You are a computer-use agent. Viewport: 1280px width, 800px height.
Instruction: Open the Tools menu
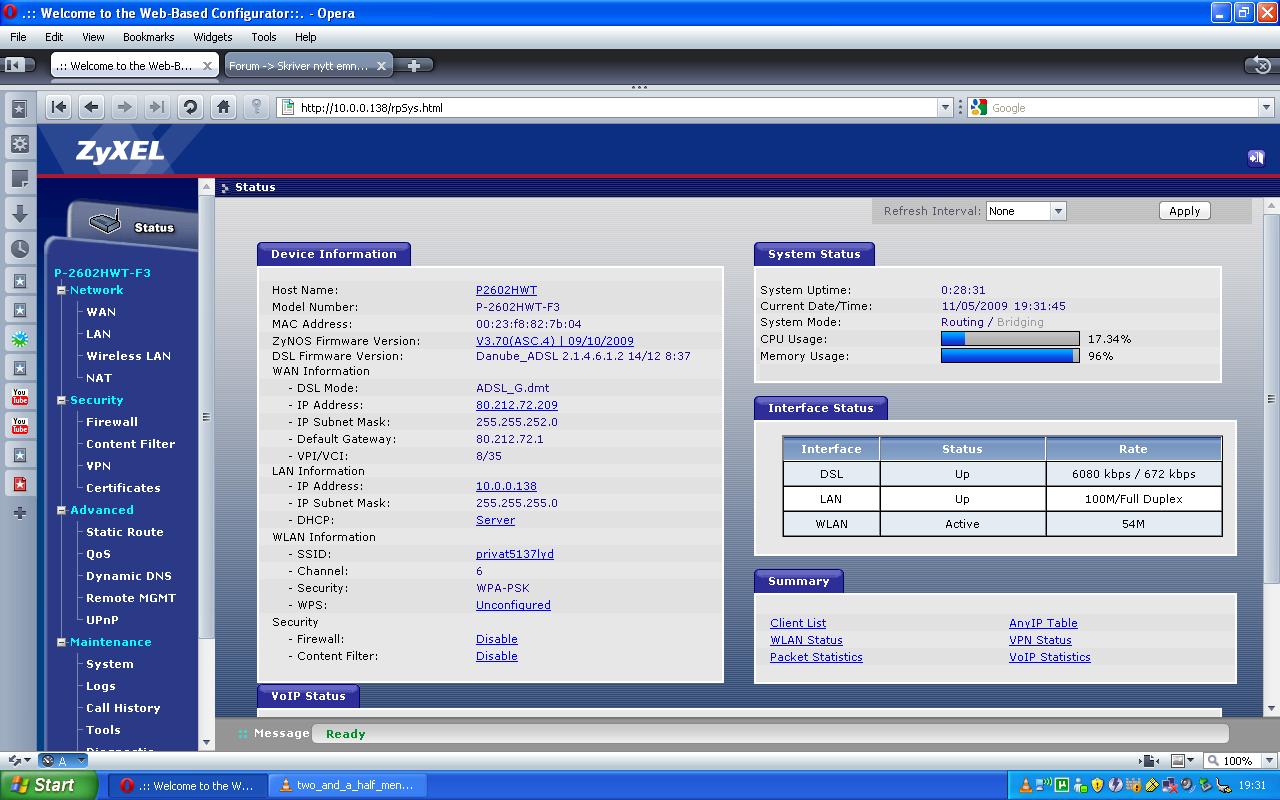[x=264, y=37]
